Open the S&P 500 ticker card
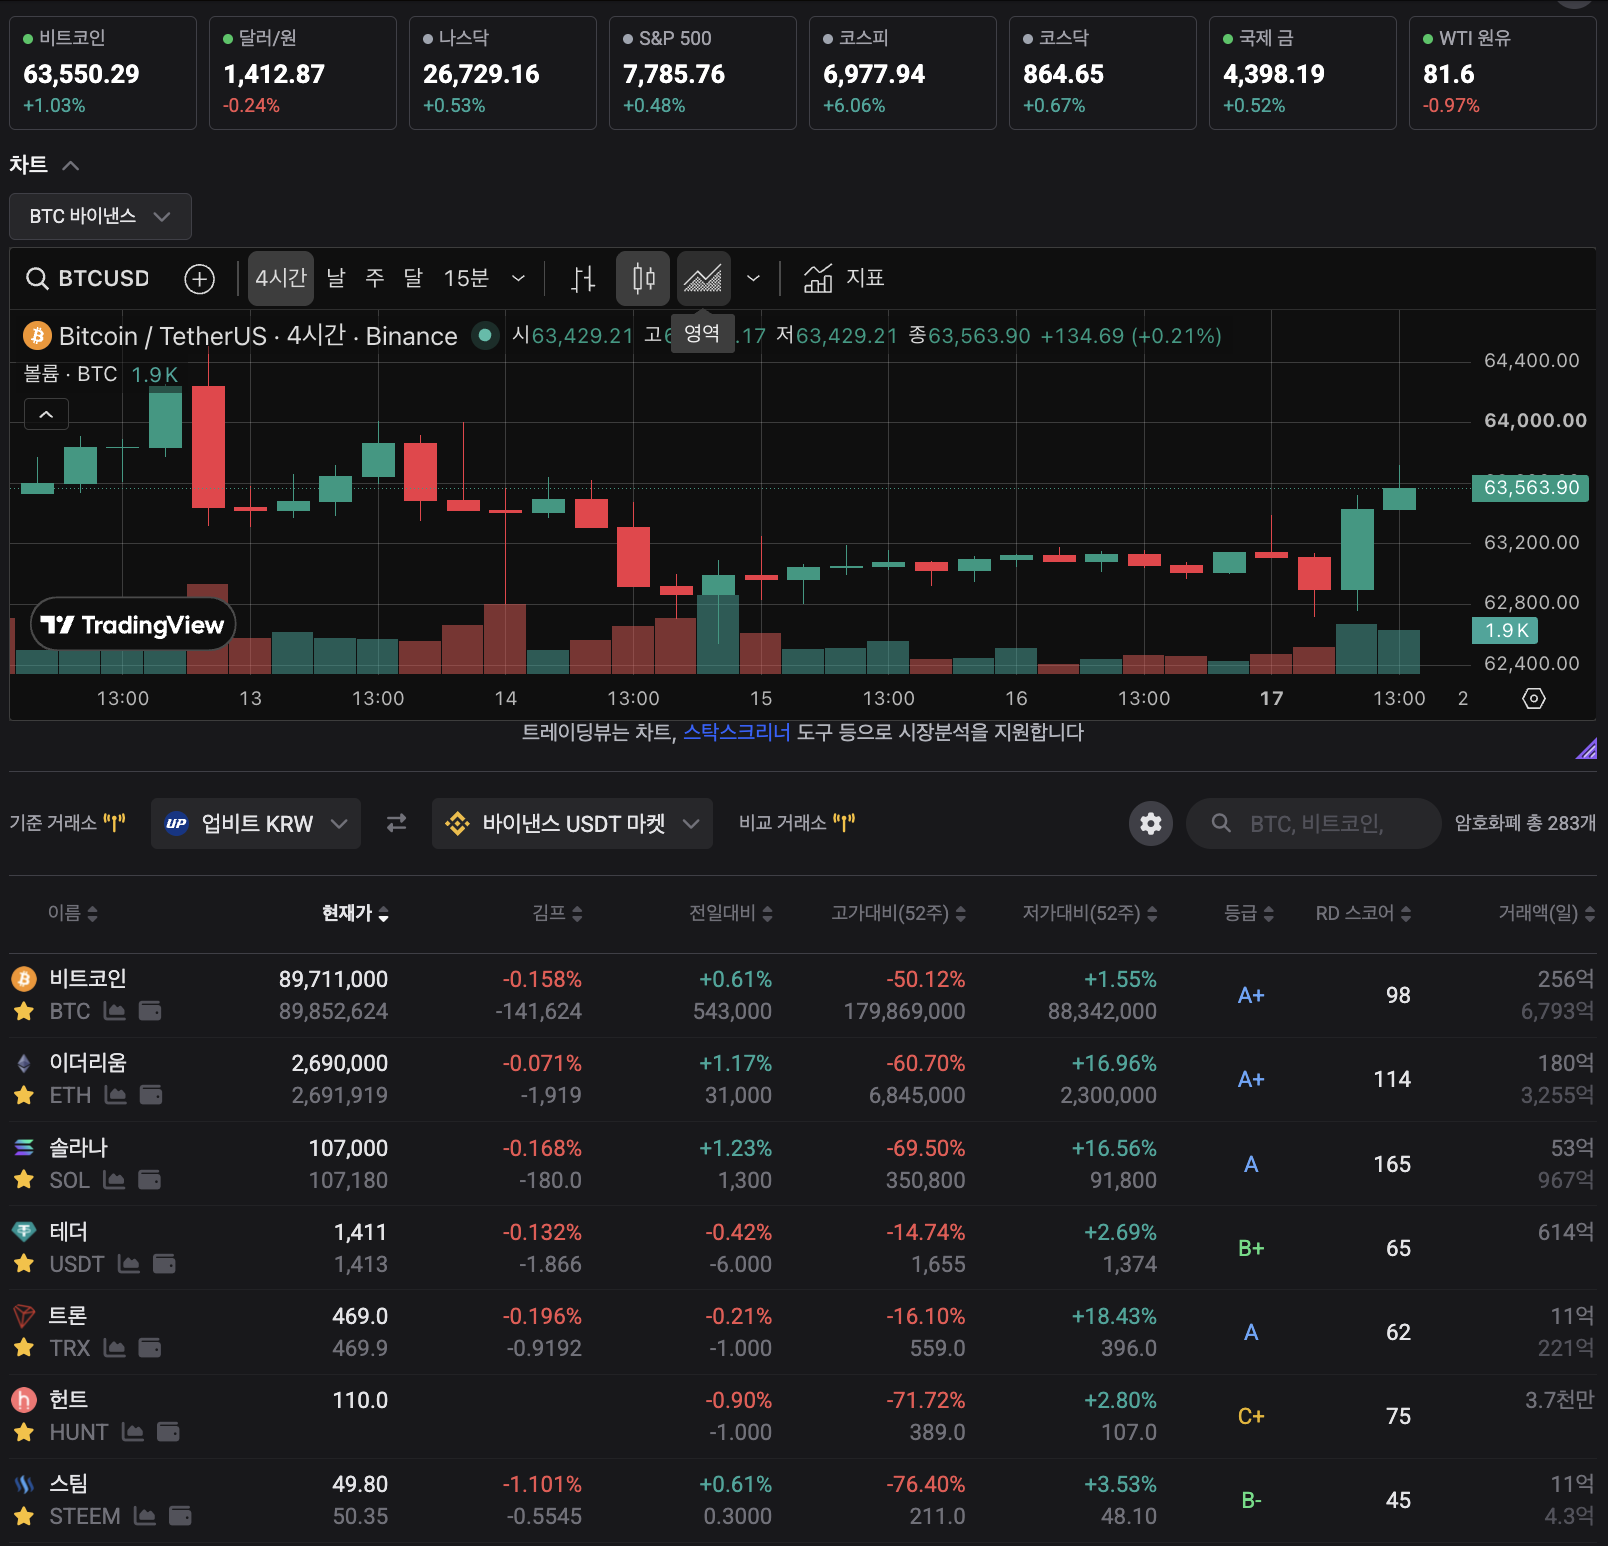 703,73
